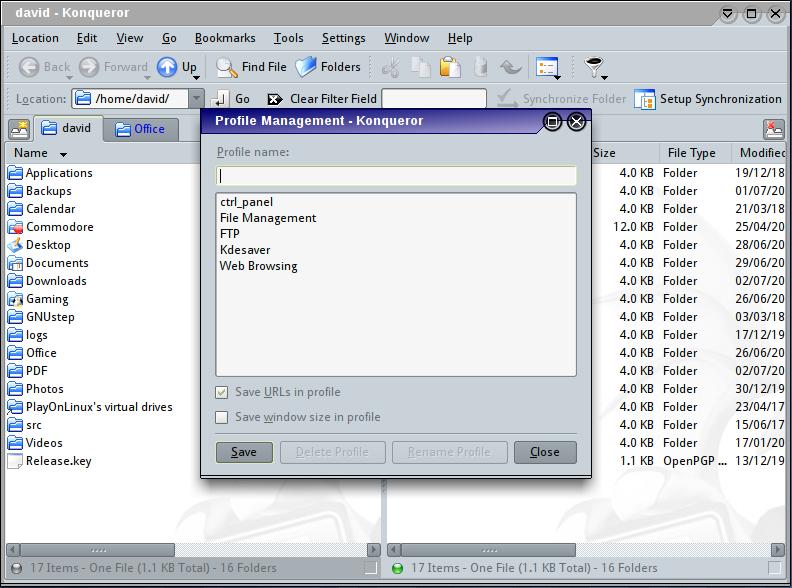This screenshot has width=792, height=588.
Task: Click the undo curved arrow icon
Action: tap(511, 67)
